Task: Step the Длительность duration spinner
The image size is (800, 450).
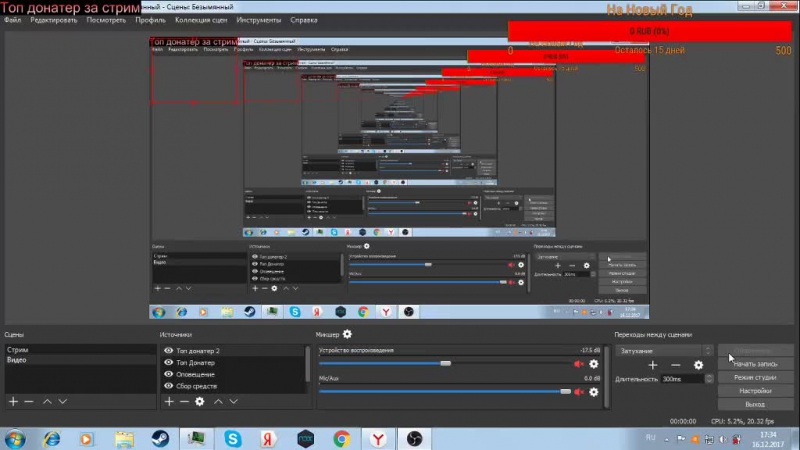Action: coord(709,379)
